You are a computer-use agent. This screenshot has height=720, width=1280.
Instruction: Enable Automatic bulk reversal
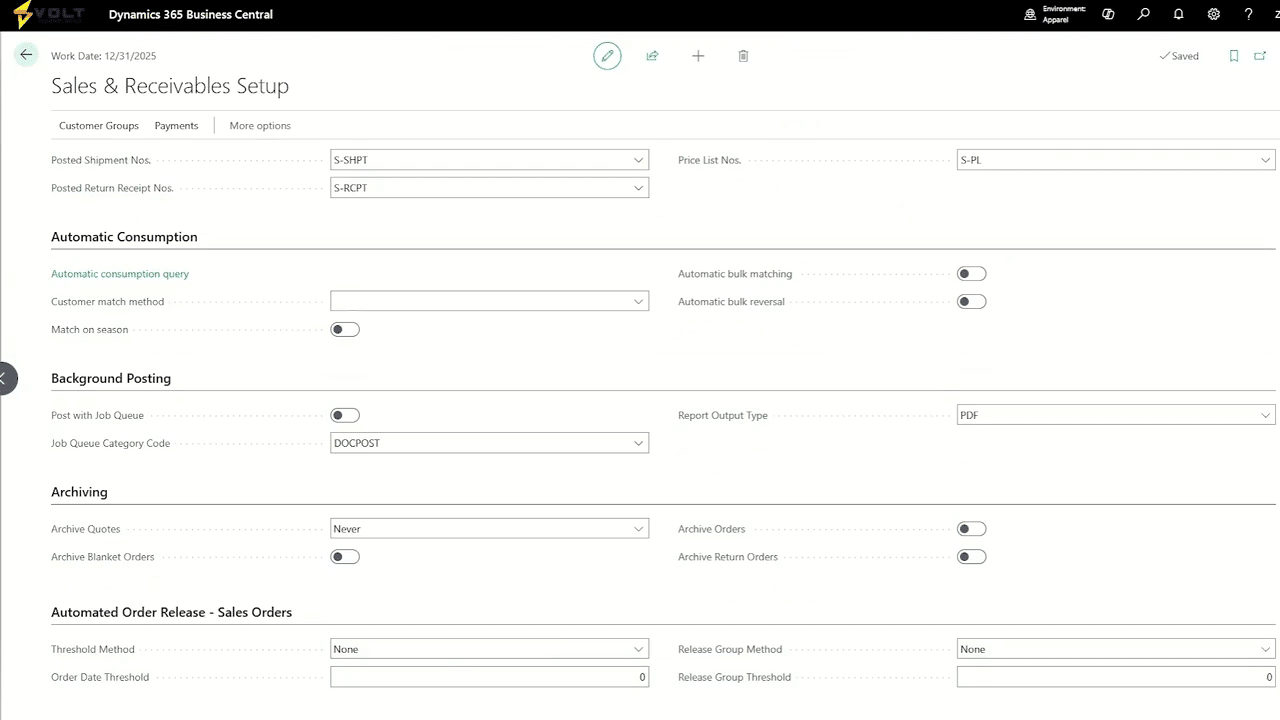tap(972, 301)
